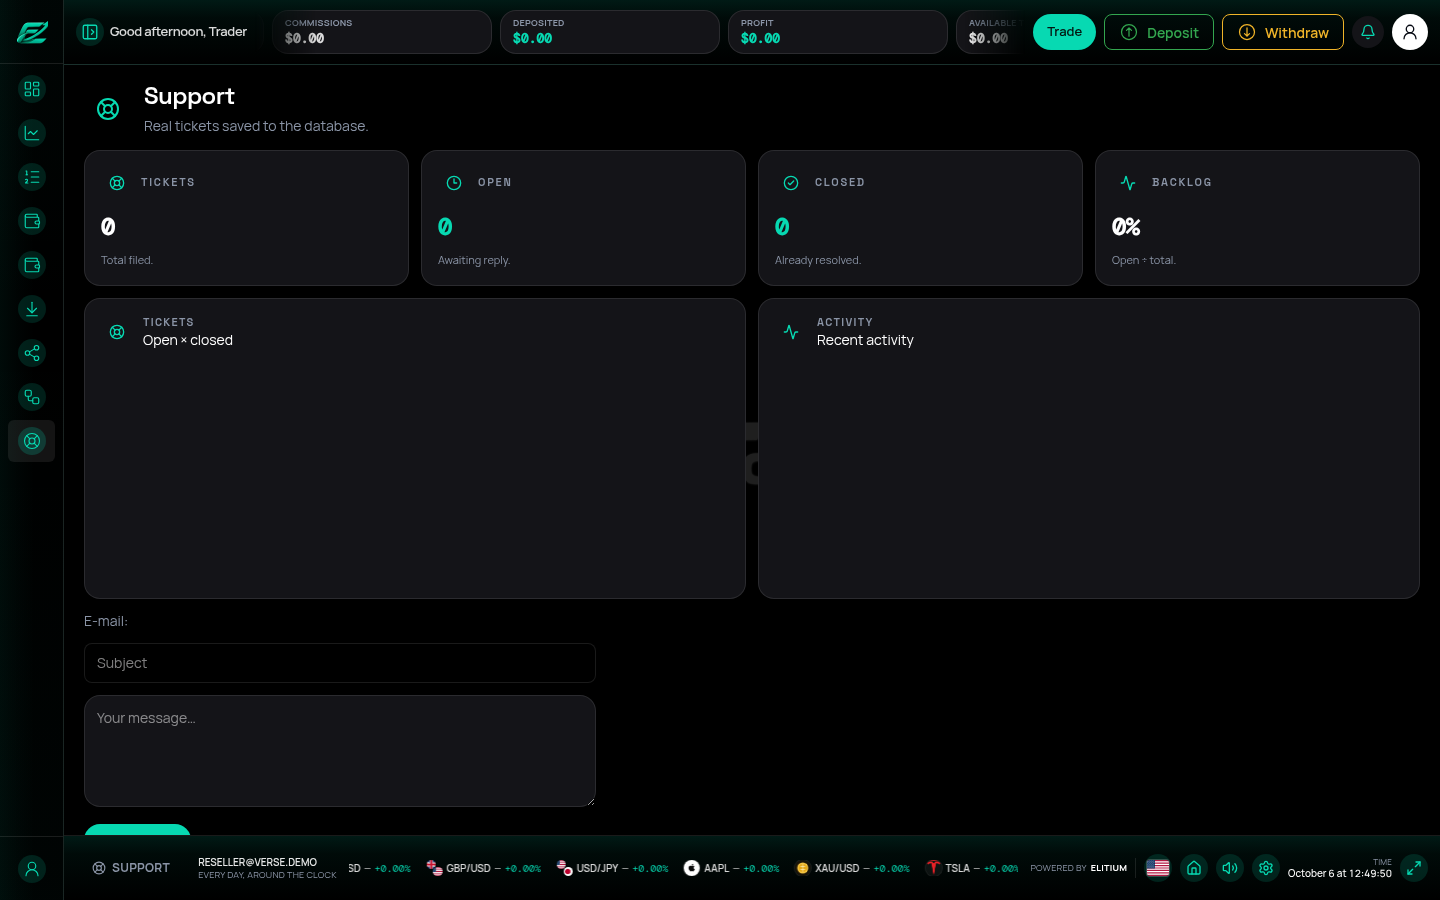
Task: Click the AAPL ticker item
Action: (732, 868)
